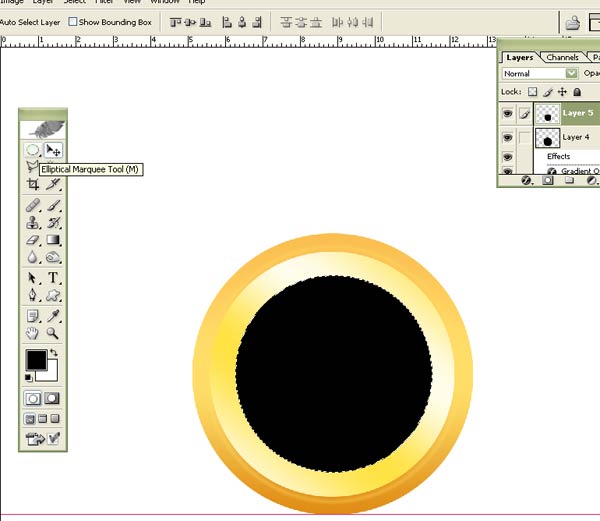Select the Crop tool
The image size is (600, 521).
(x=33, y=184)
